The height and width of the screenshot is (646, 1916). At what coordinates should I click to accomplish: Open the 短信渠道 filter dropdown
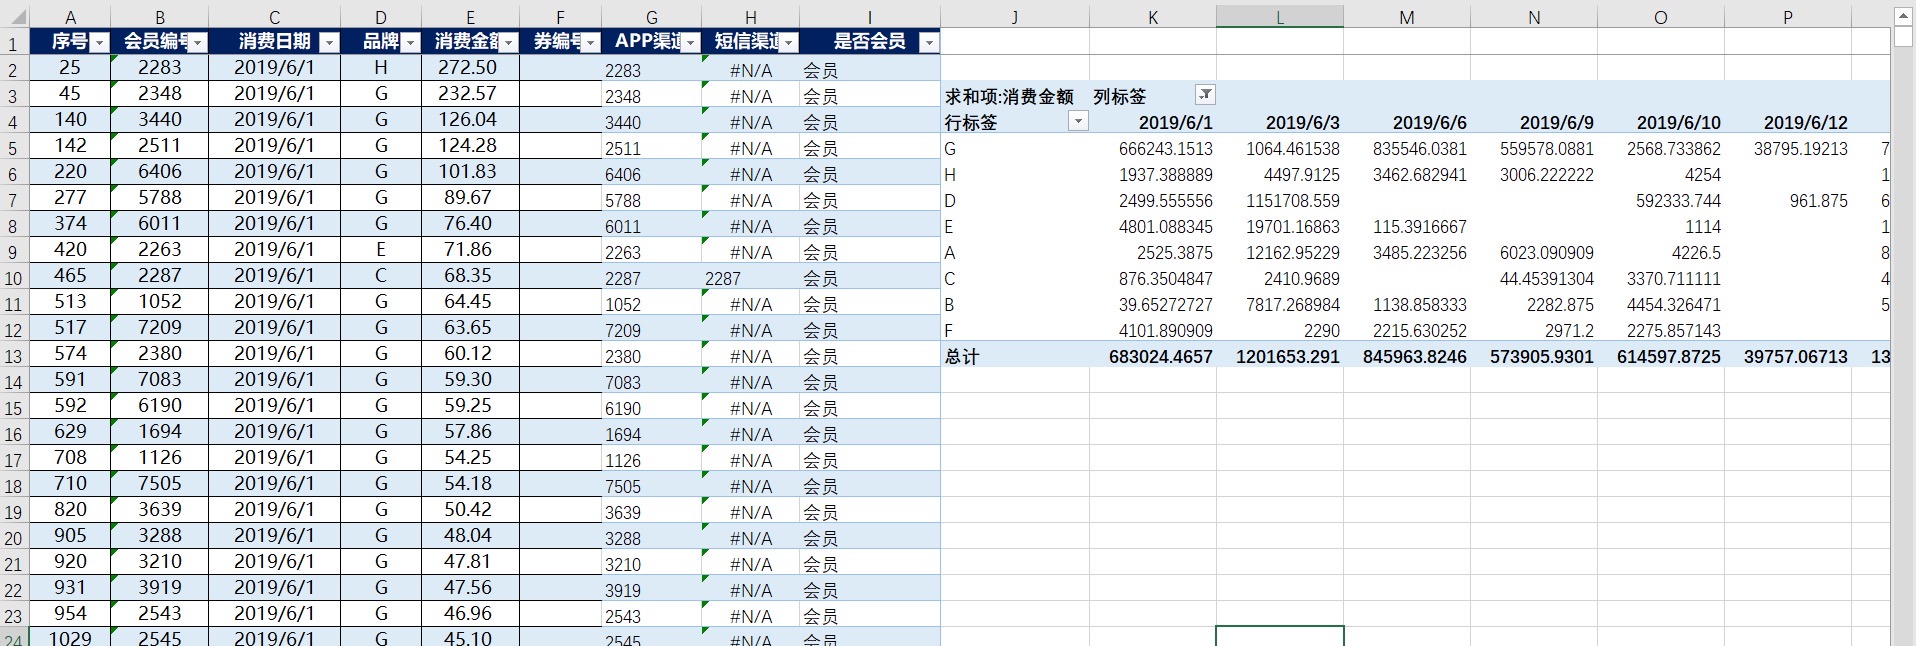[x=789, y=42]
